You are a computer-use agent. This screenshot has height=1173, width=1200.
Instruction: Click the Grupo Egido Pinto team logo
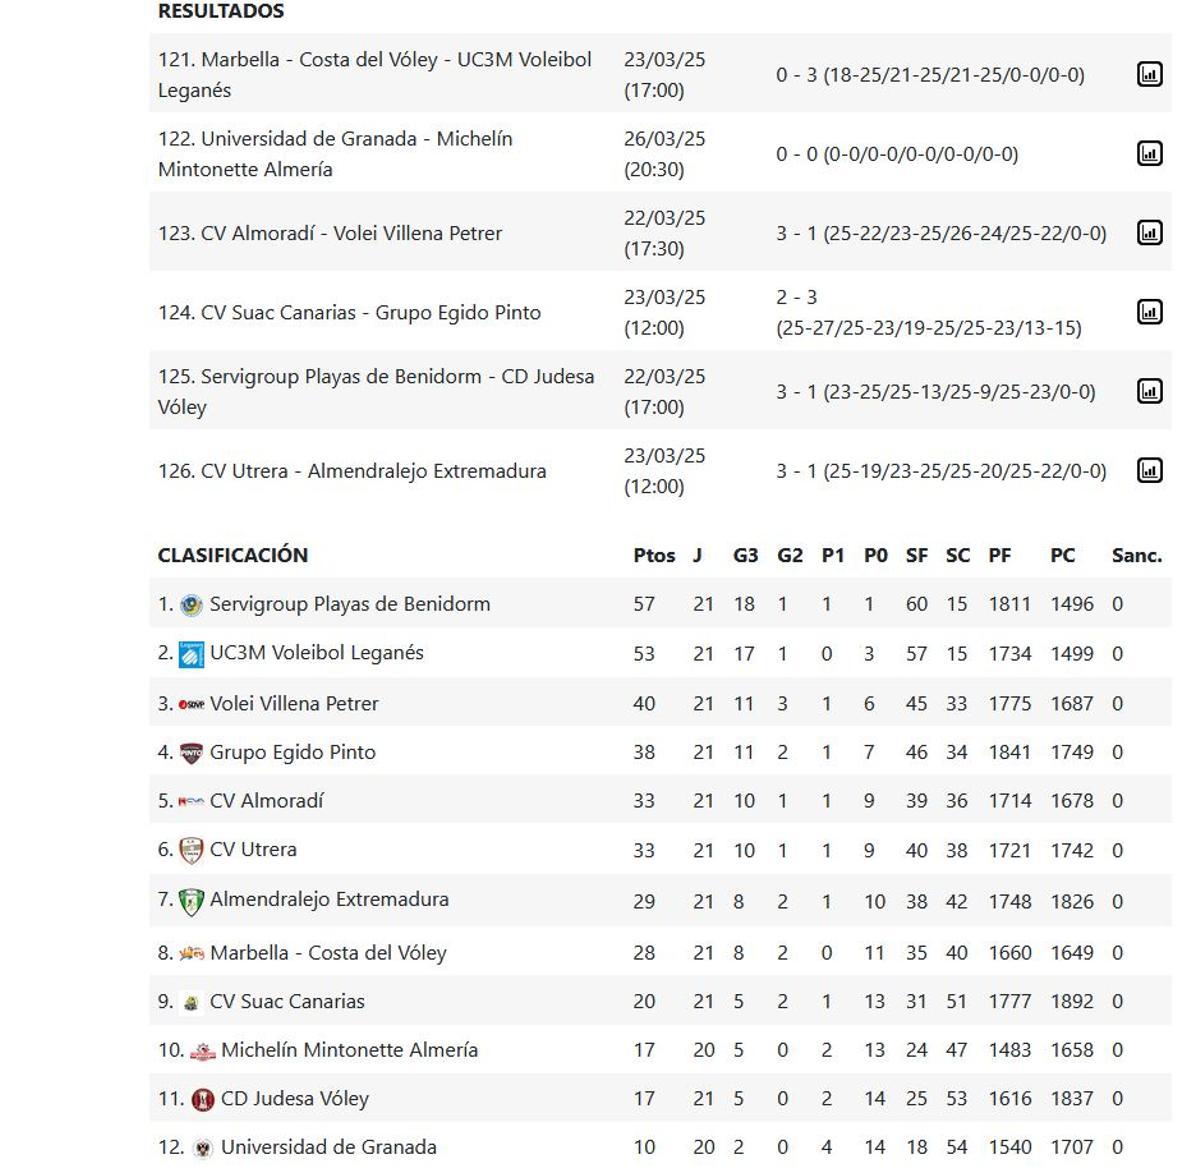[x=190, y=752]
